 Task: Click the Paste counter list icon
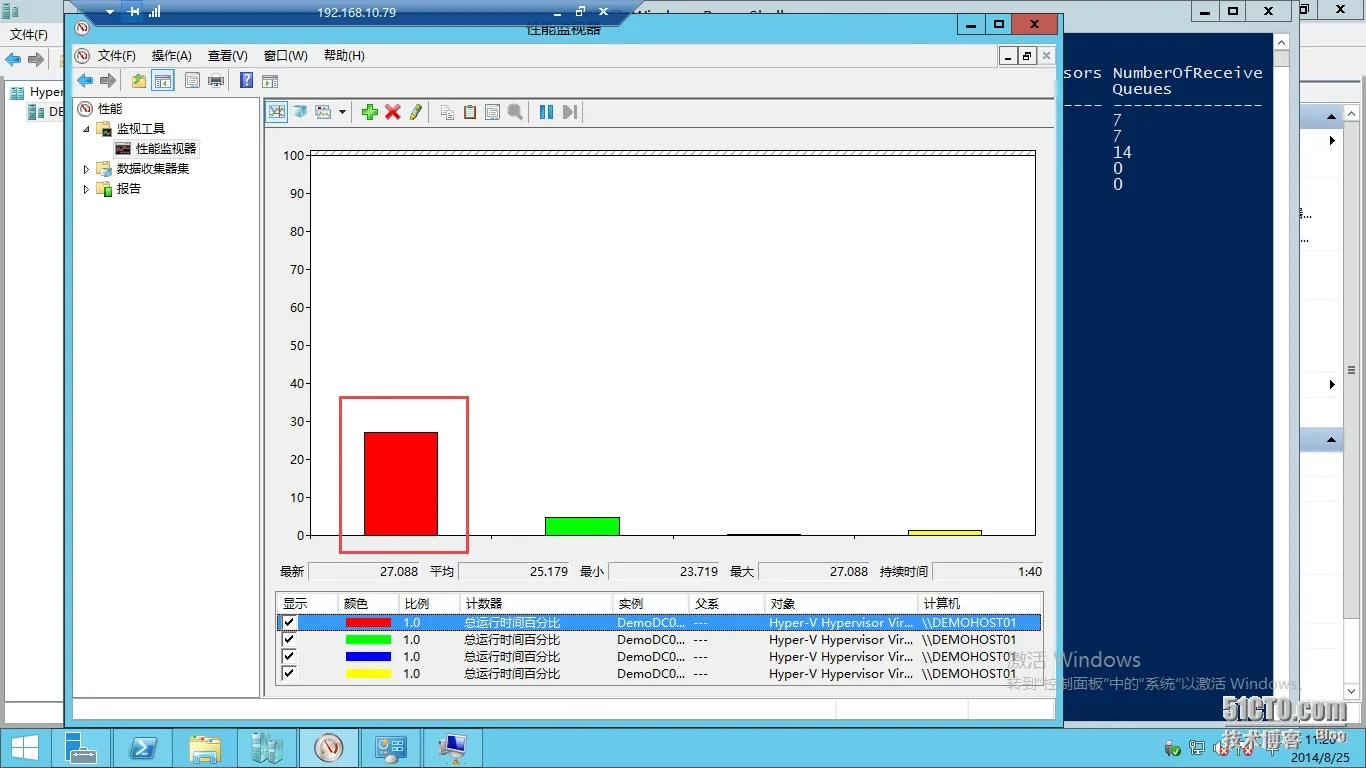470,112
